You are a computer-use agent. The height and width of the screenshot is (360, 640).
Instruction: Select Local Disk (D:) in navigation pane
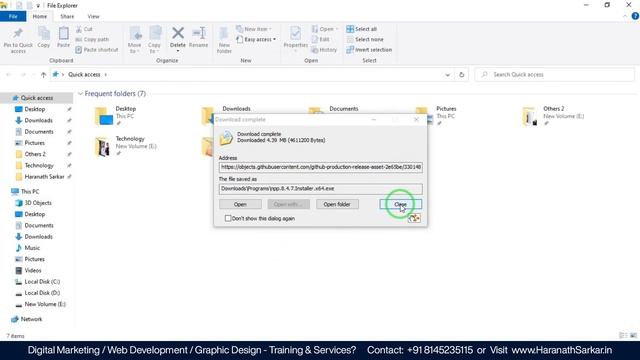[x=42, y=293]
